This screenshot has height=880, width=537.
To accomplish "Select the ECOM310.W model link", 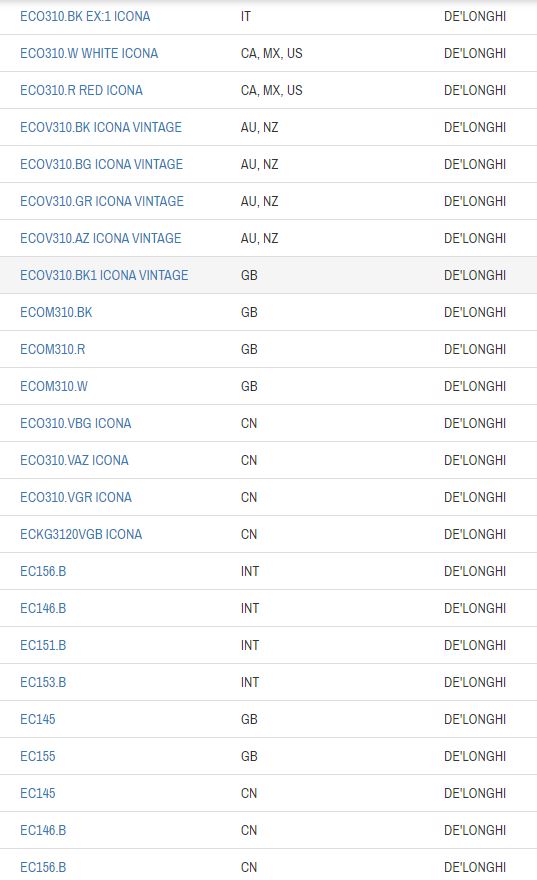I will 54,387.
